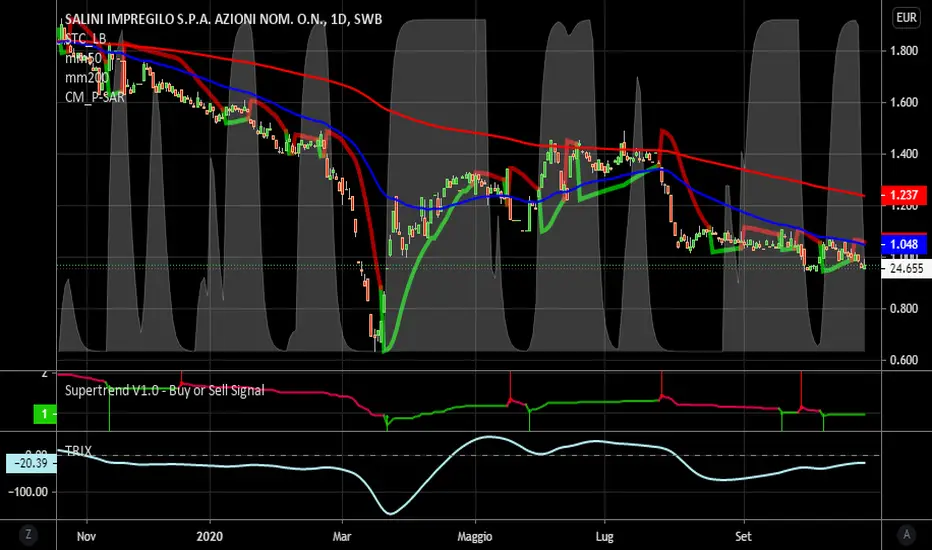This screenshot has width=932, height=550.
Task: Click the Set date on time axis
Action: [743, 536]
